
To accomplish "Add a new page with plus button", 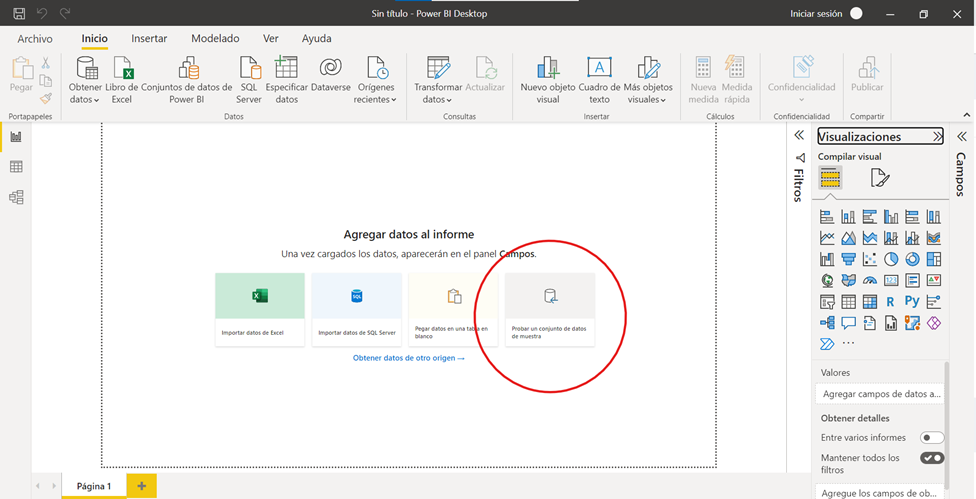I will coord(141,486).
